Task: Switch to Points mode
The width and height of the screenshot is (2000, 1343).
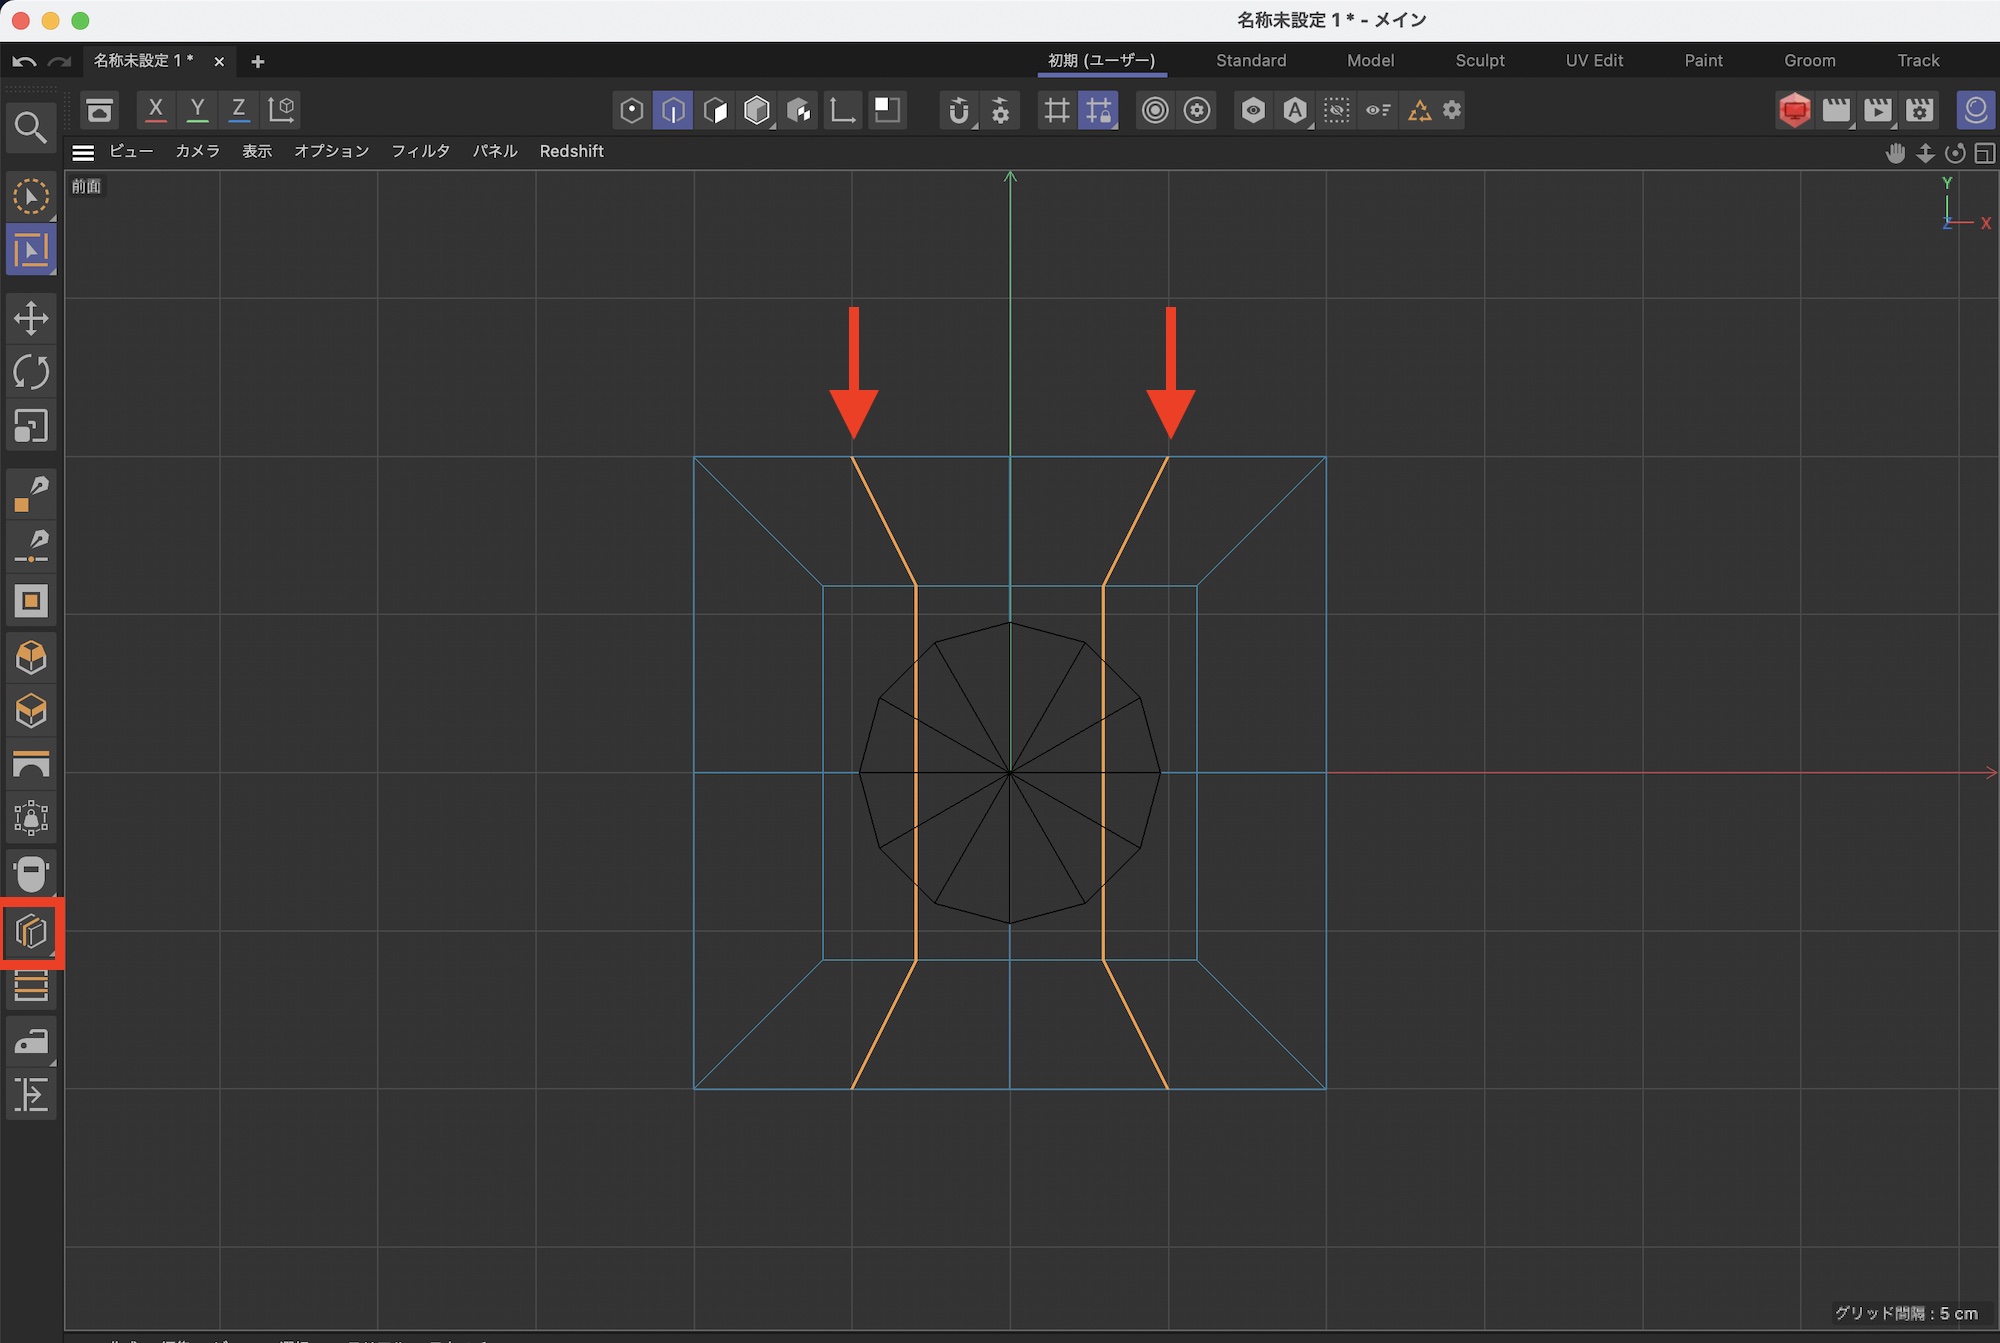Action: [631, 110]
